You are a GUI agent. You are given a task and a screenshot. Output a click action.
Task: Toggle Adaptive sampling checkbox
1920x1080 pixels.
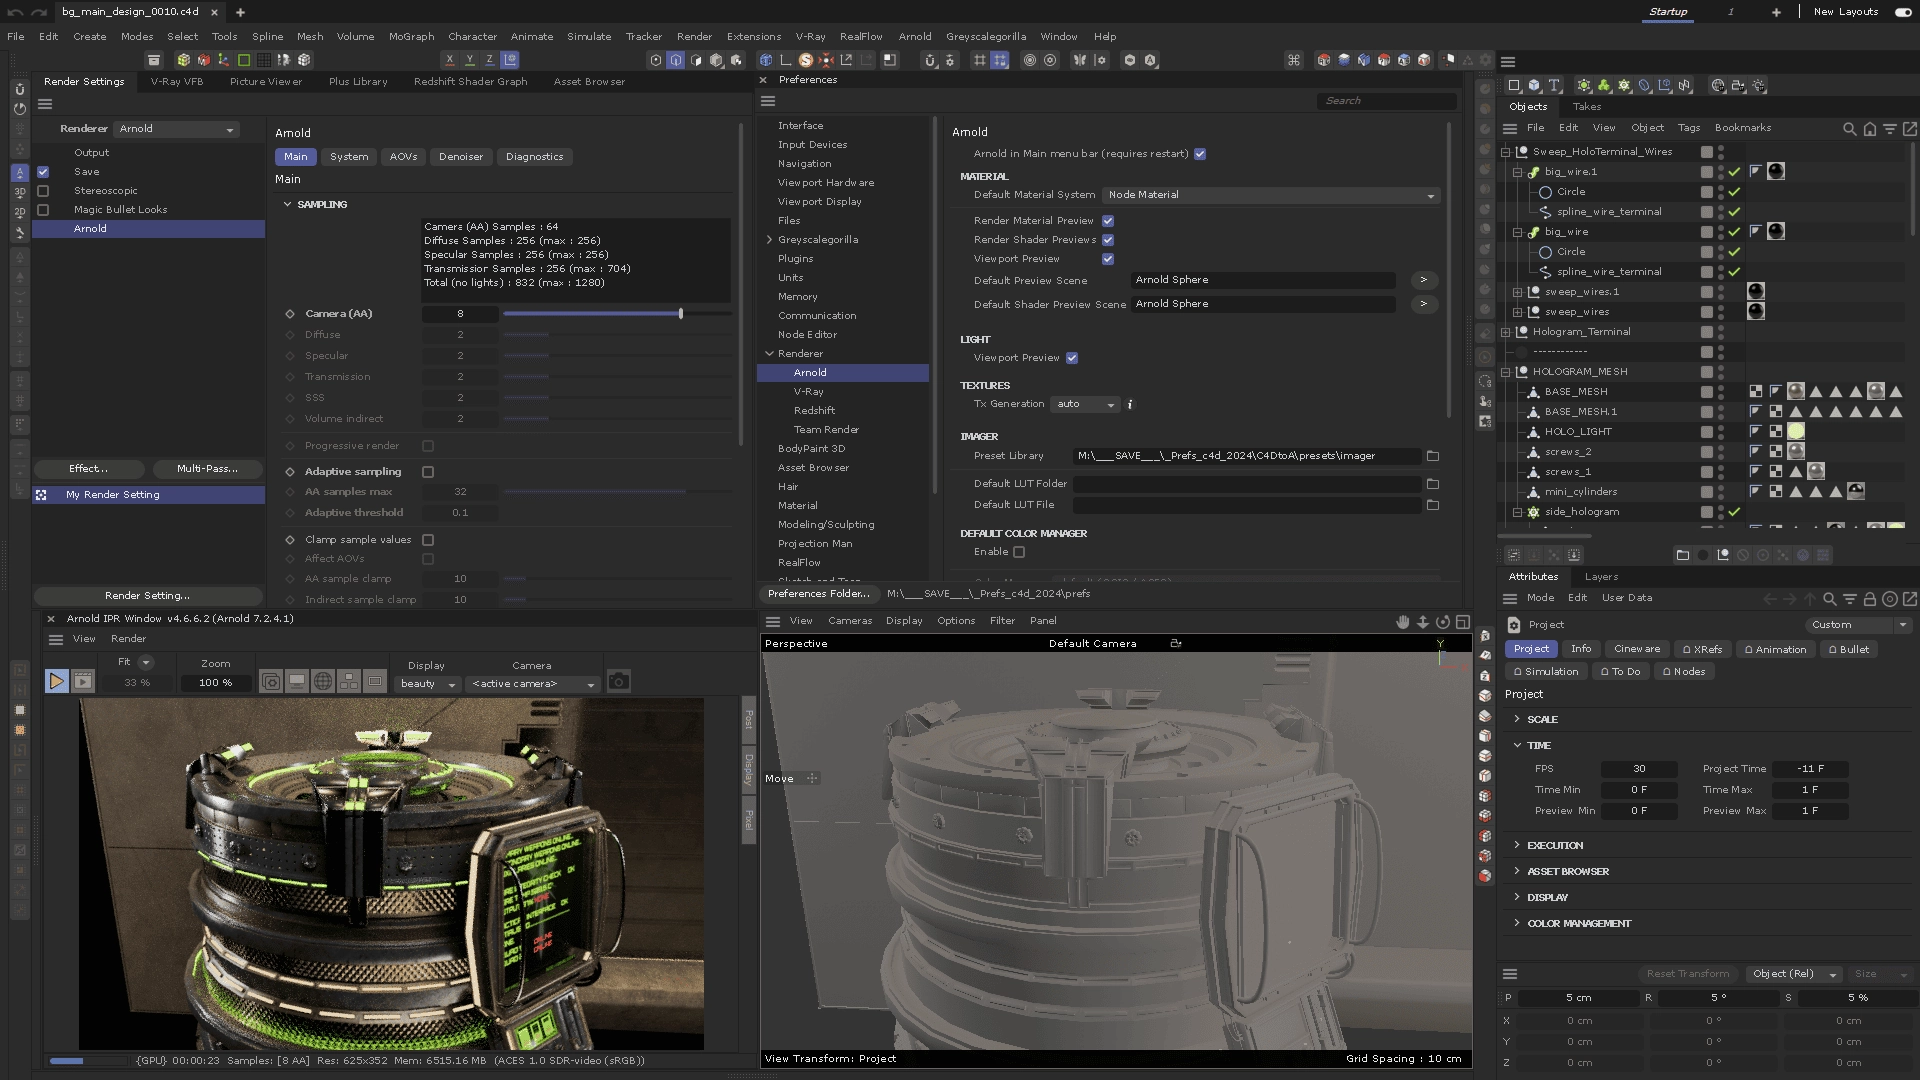(x=428, y=472)
